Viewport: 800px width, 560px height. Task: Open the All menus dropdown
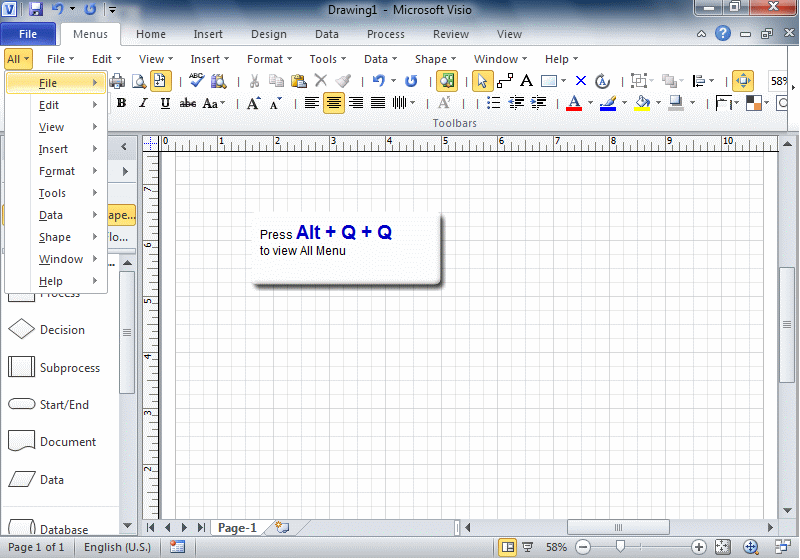coord(18,59)
